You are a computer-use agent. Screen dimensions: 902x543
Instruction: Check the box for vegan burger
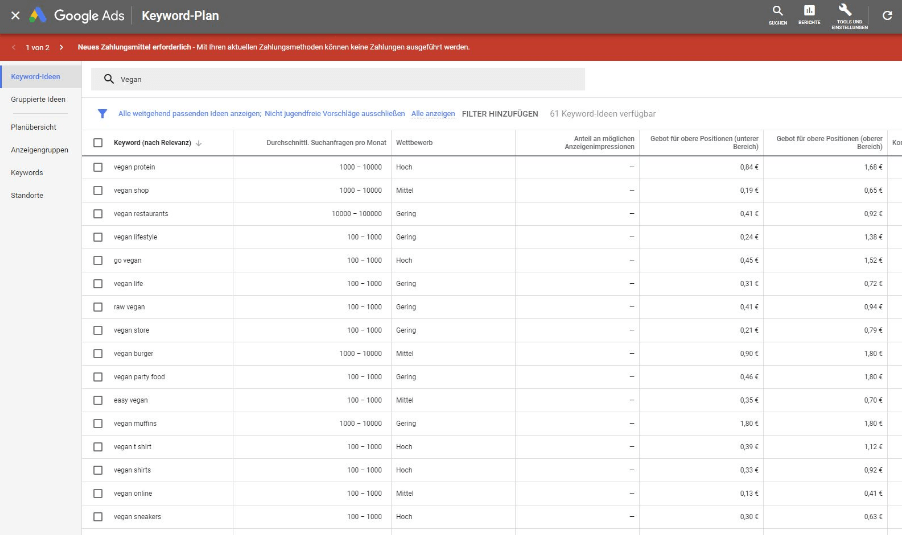tap(98, 353)
